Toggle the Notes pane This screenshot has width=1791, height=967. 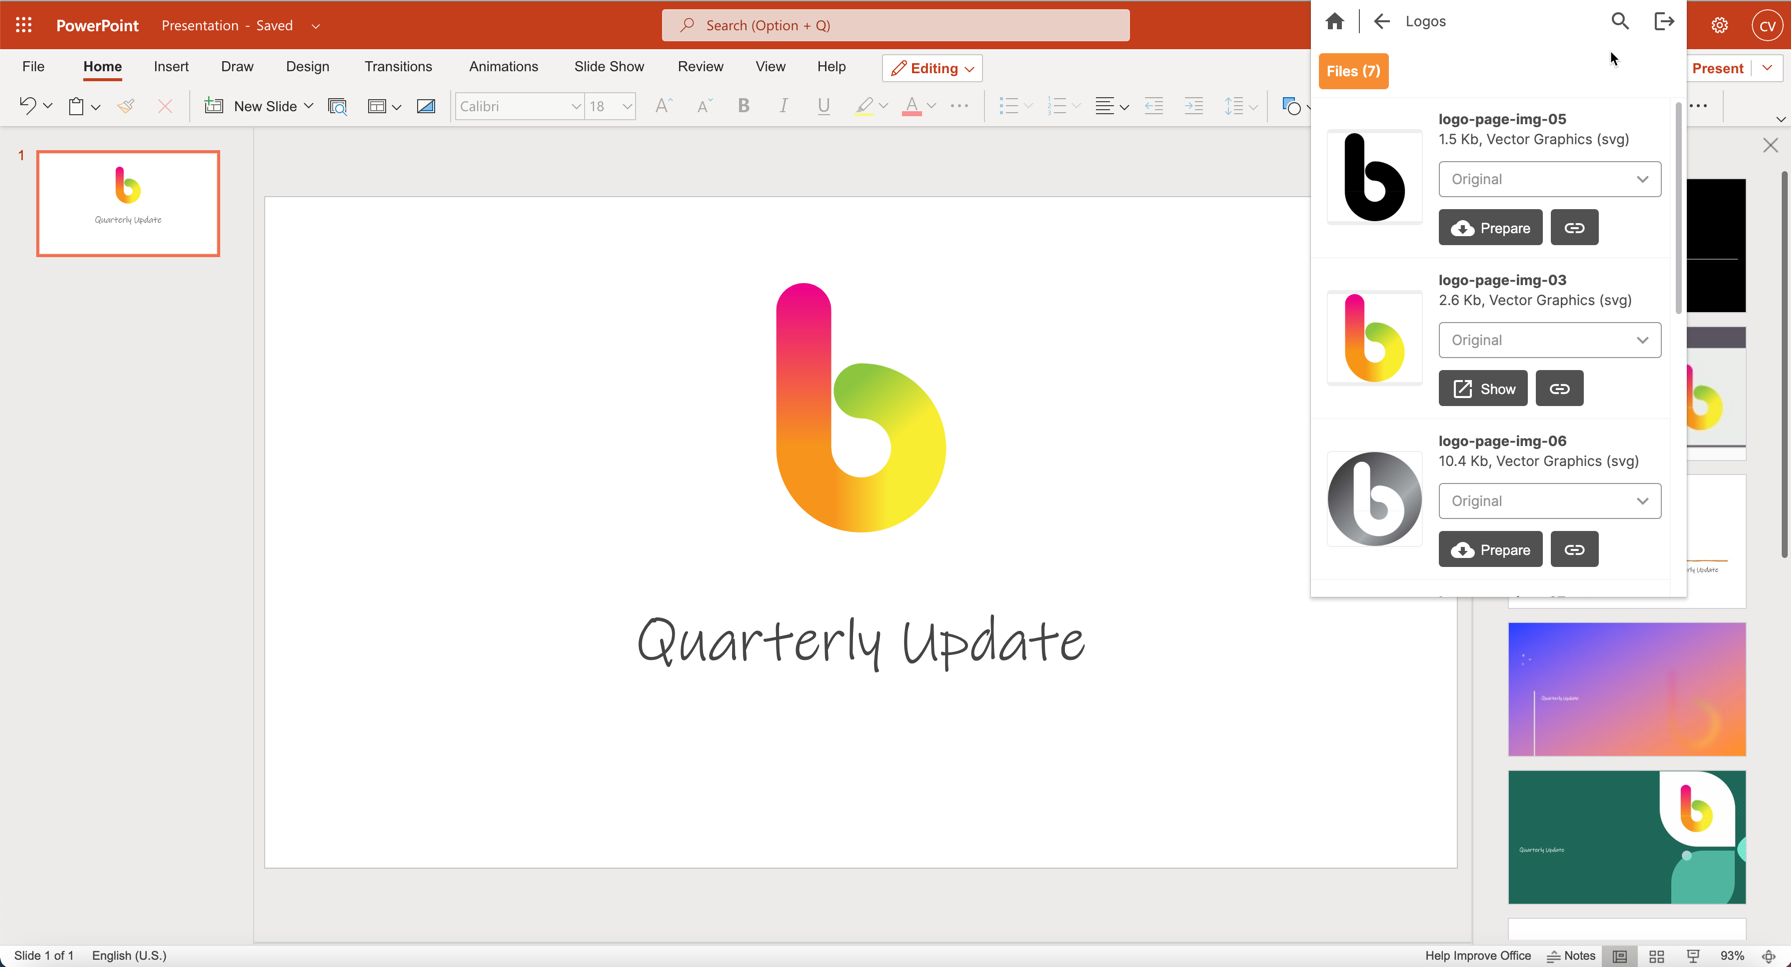point(1571,956)
